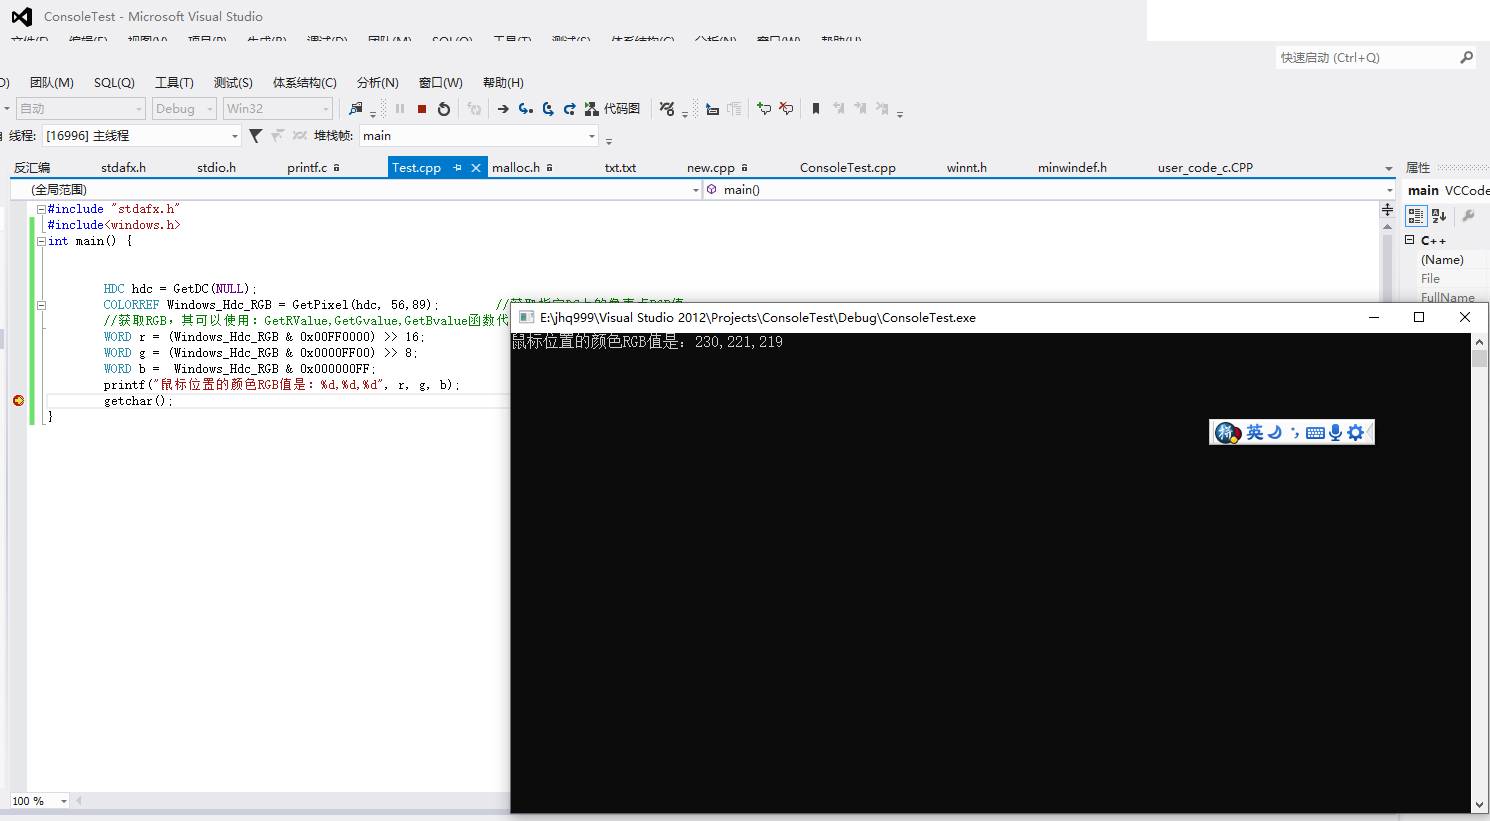The image size is (1490, 821).
Task: Switch to the stdafx.h tab
Action: (123, 168)
